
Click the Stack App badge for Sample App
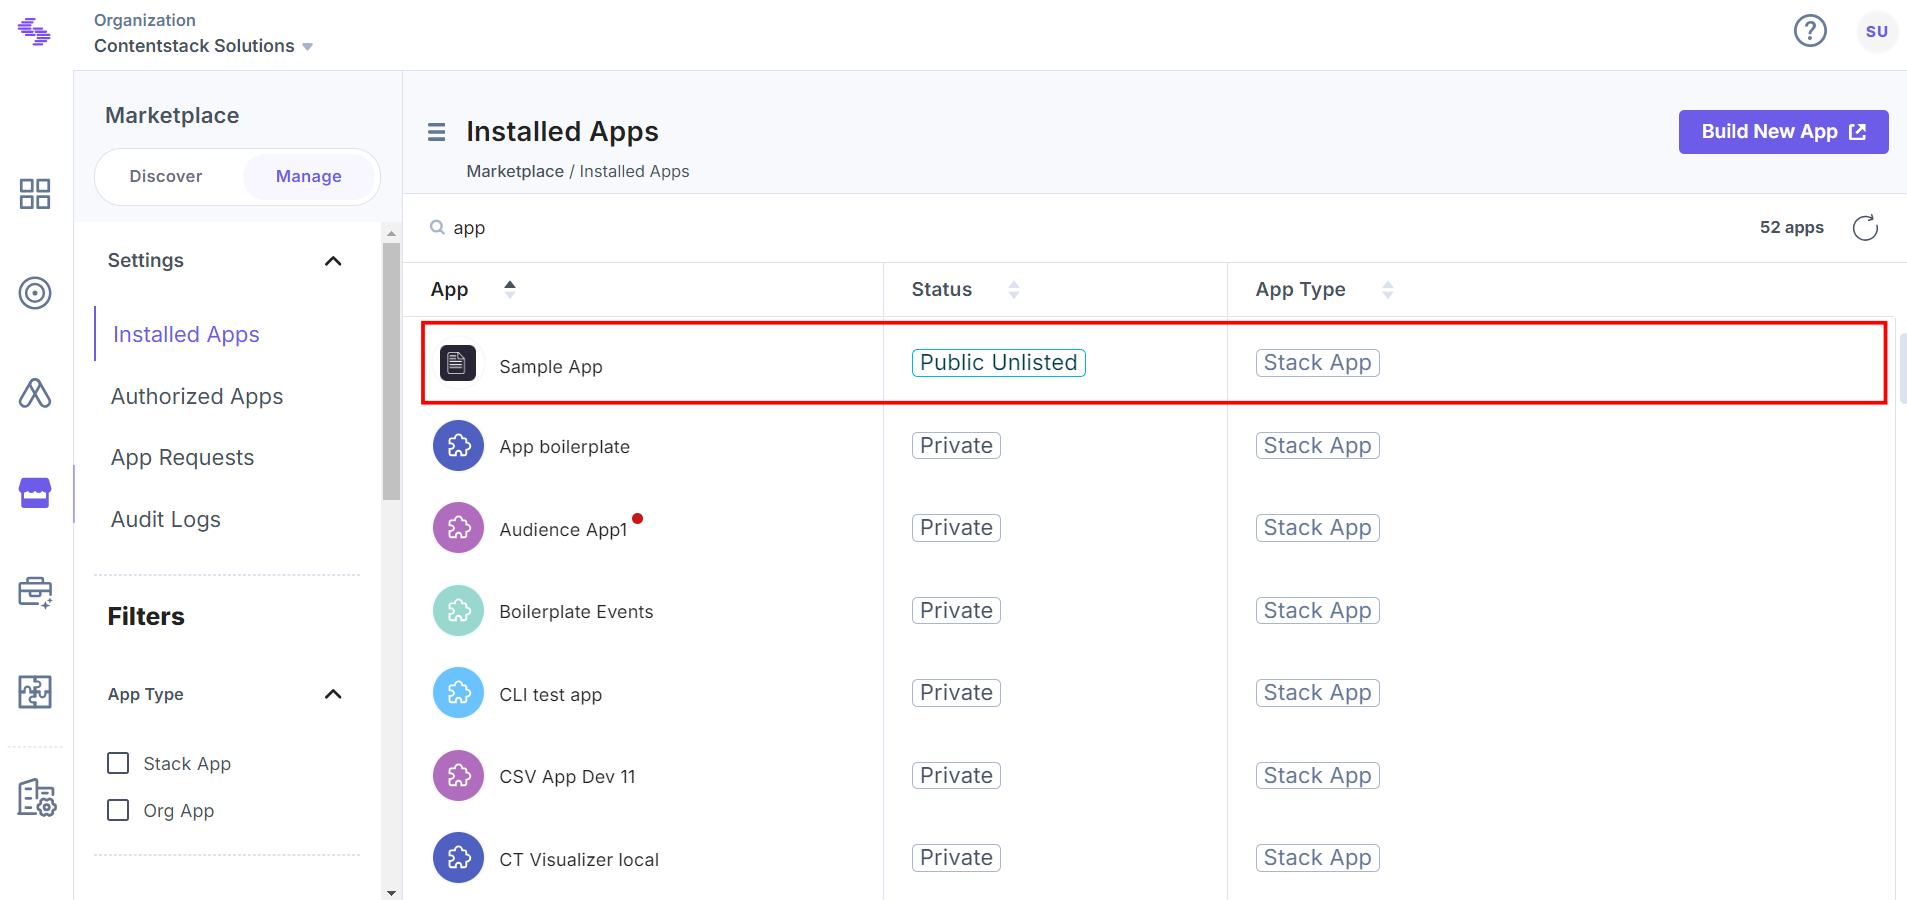click(1317, 362)
